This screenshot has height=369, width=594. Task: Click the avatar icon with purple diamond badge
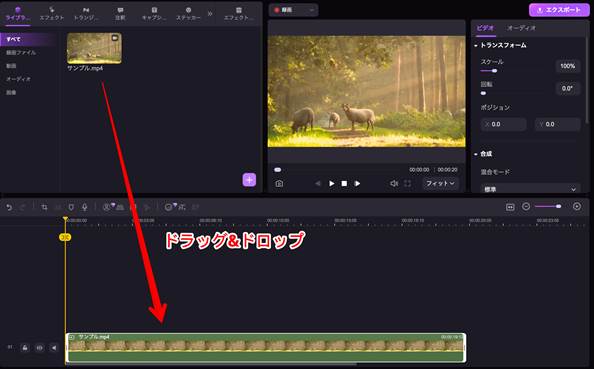(x=108, y=207)
